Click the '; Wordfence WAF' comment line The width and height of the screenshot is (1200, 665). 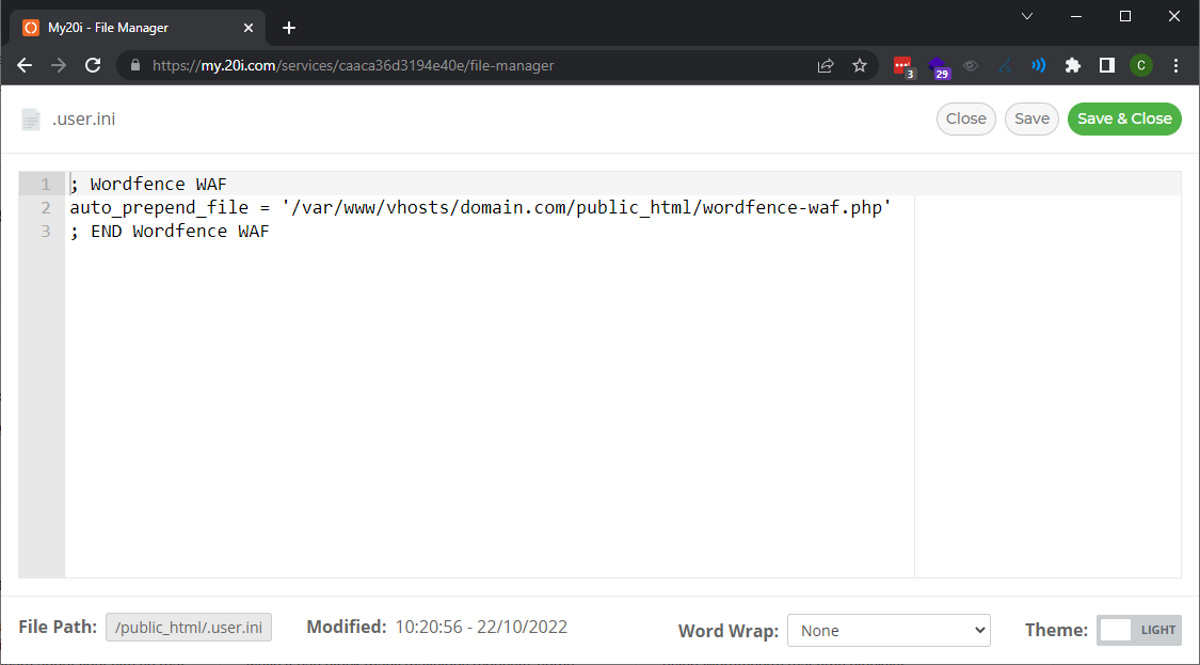click(148, 184)
